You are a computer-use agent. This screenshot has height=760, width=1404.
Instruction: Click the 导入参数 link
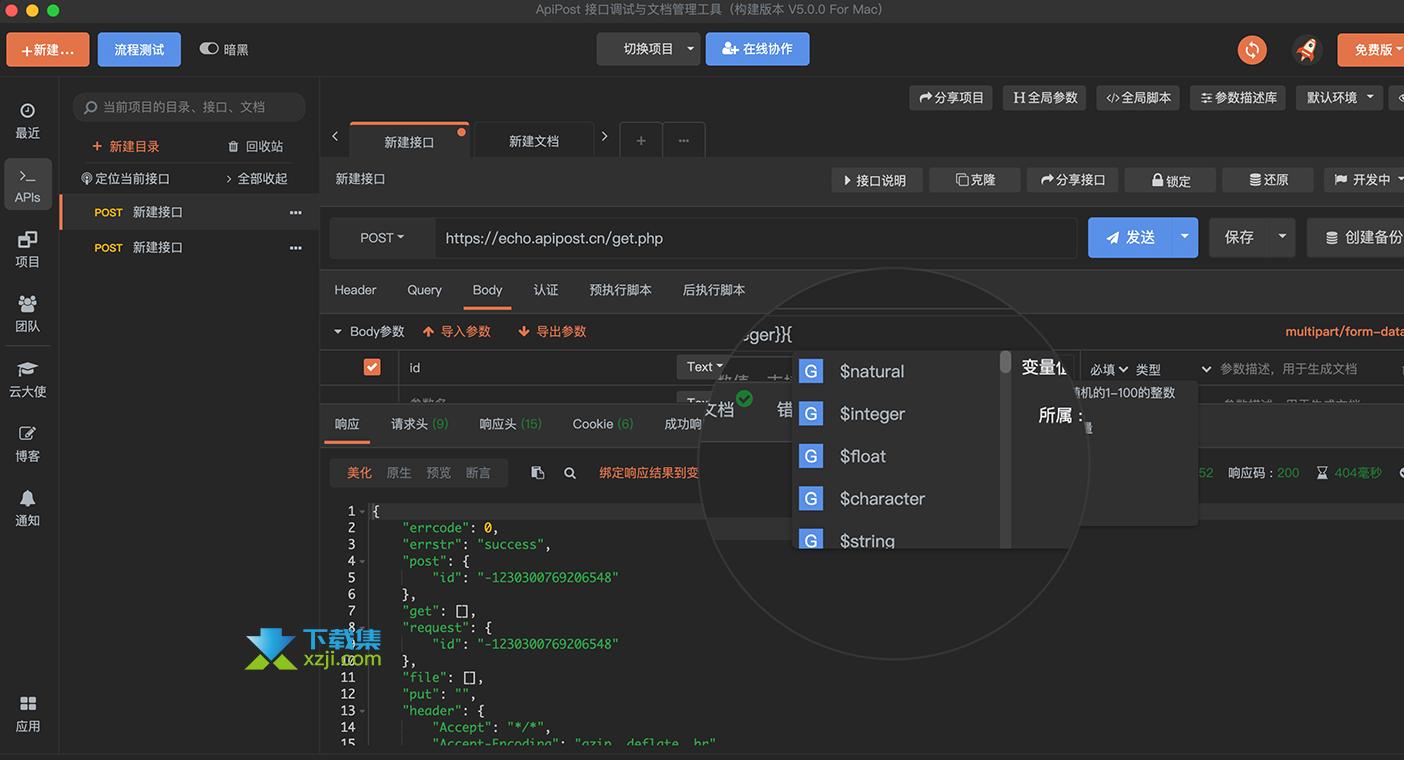click(457, 331)
